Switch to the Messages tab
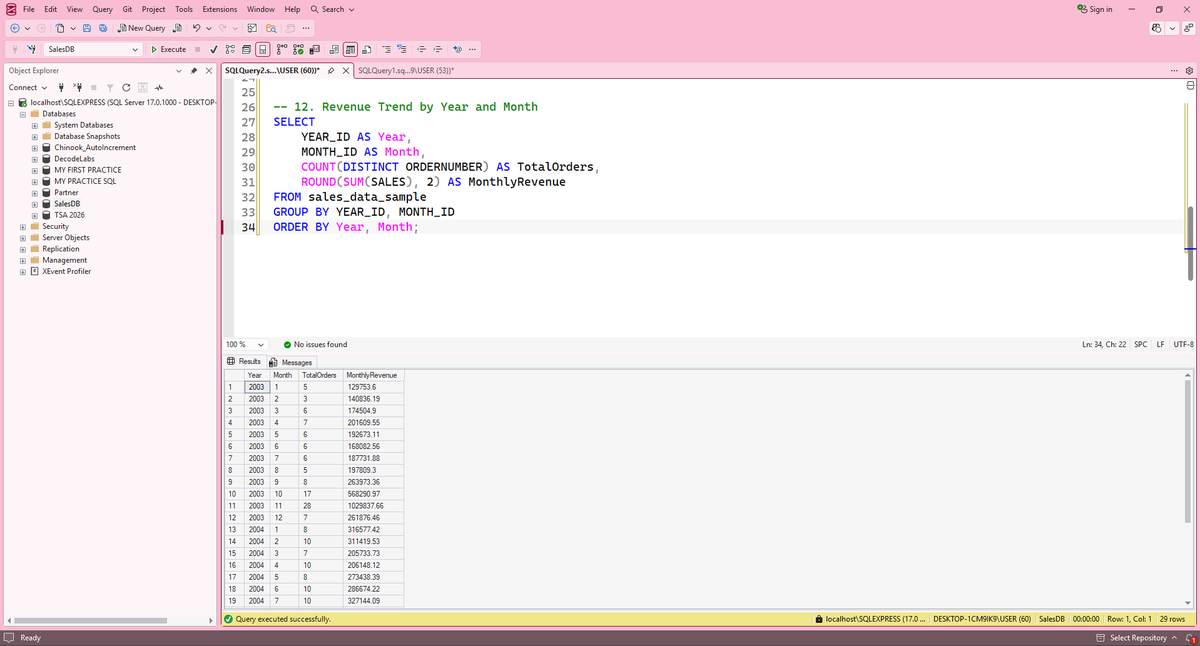The width and height of the screenshot is (1200, 646). coord(291,362)
